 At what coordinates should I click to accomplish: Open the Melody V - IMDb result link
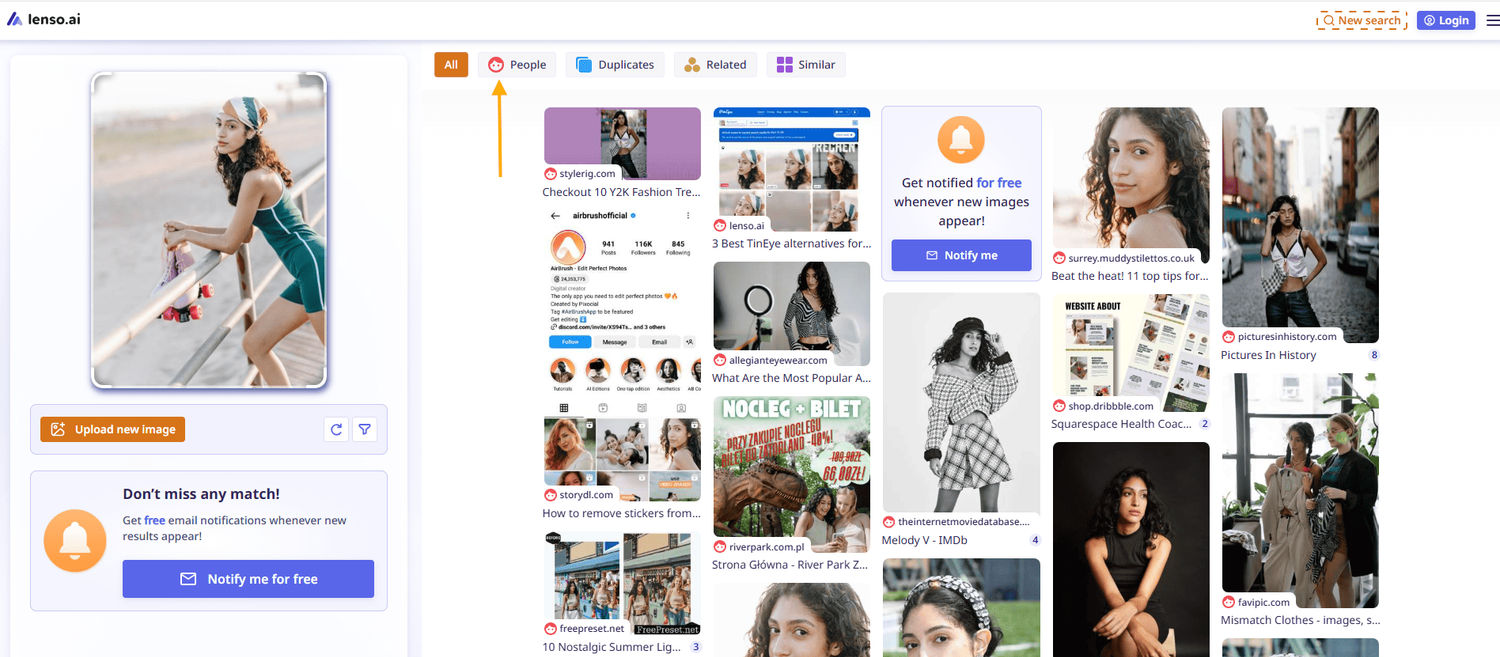click(924, 540)
